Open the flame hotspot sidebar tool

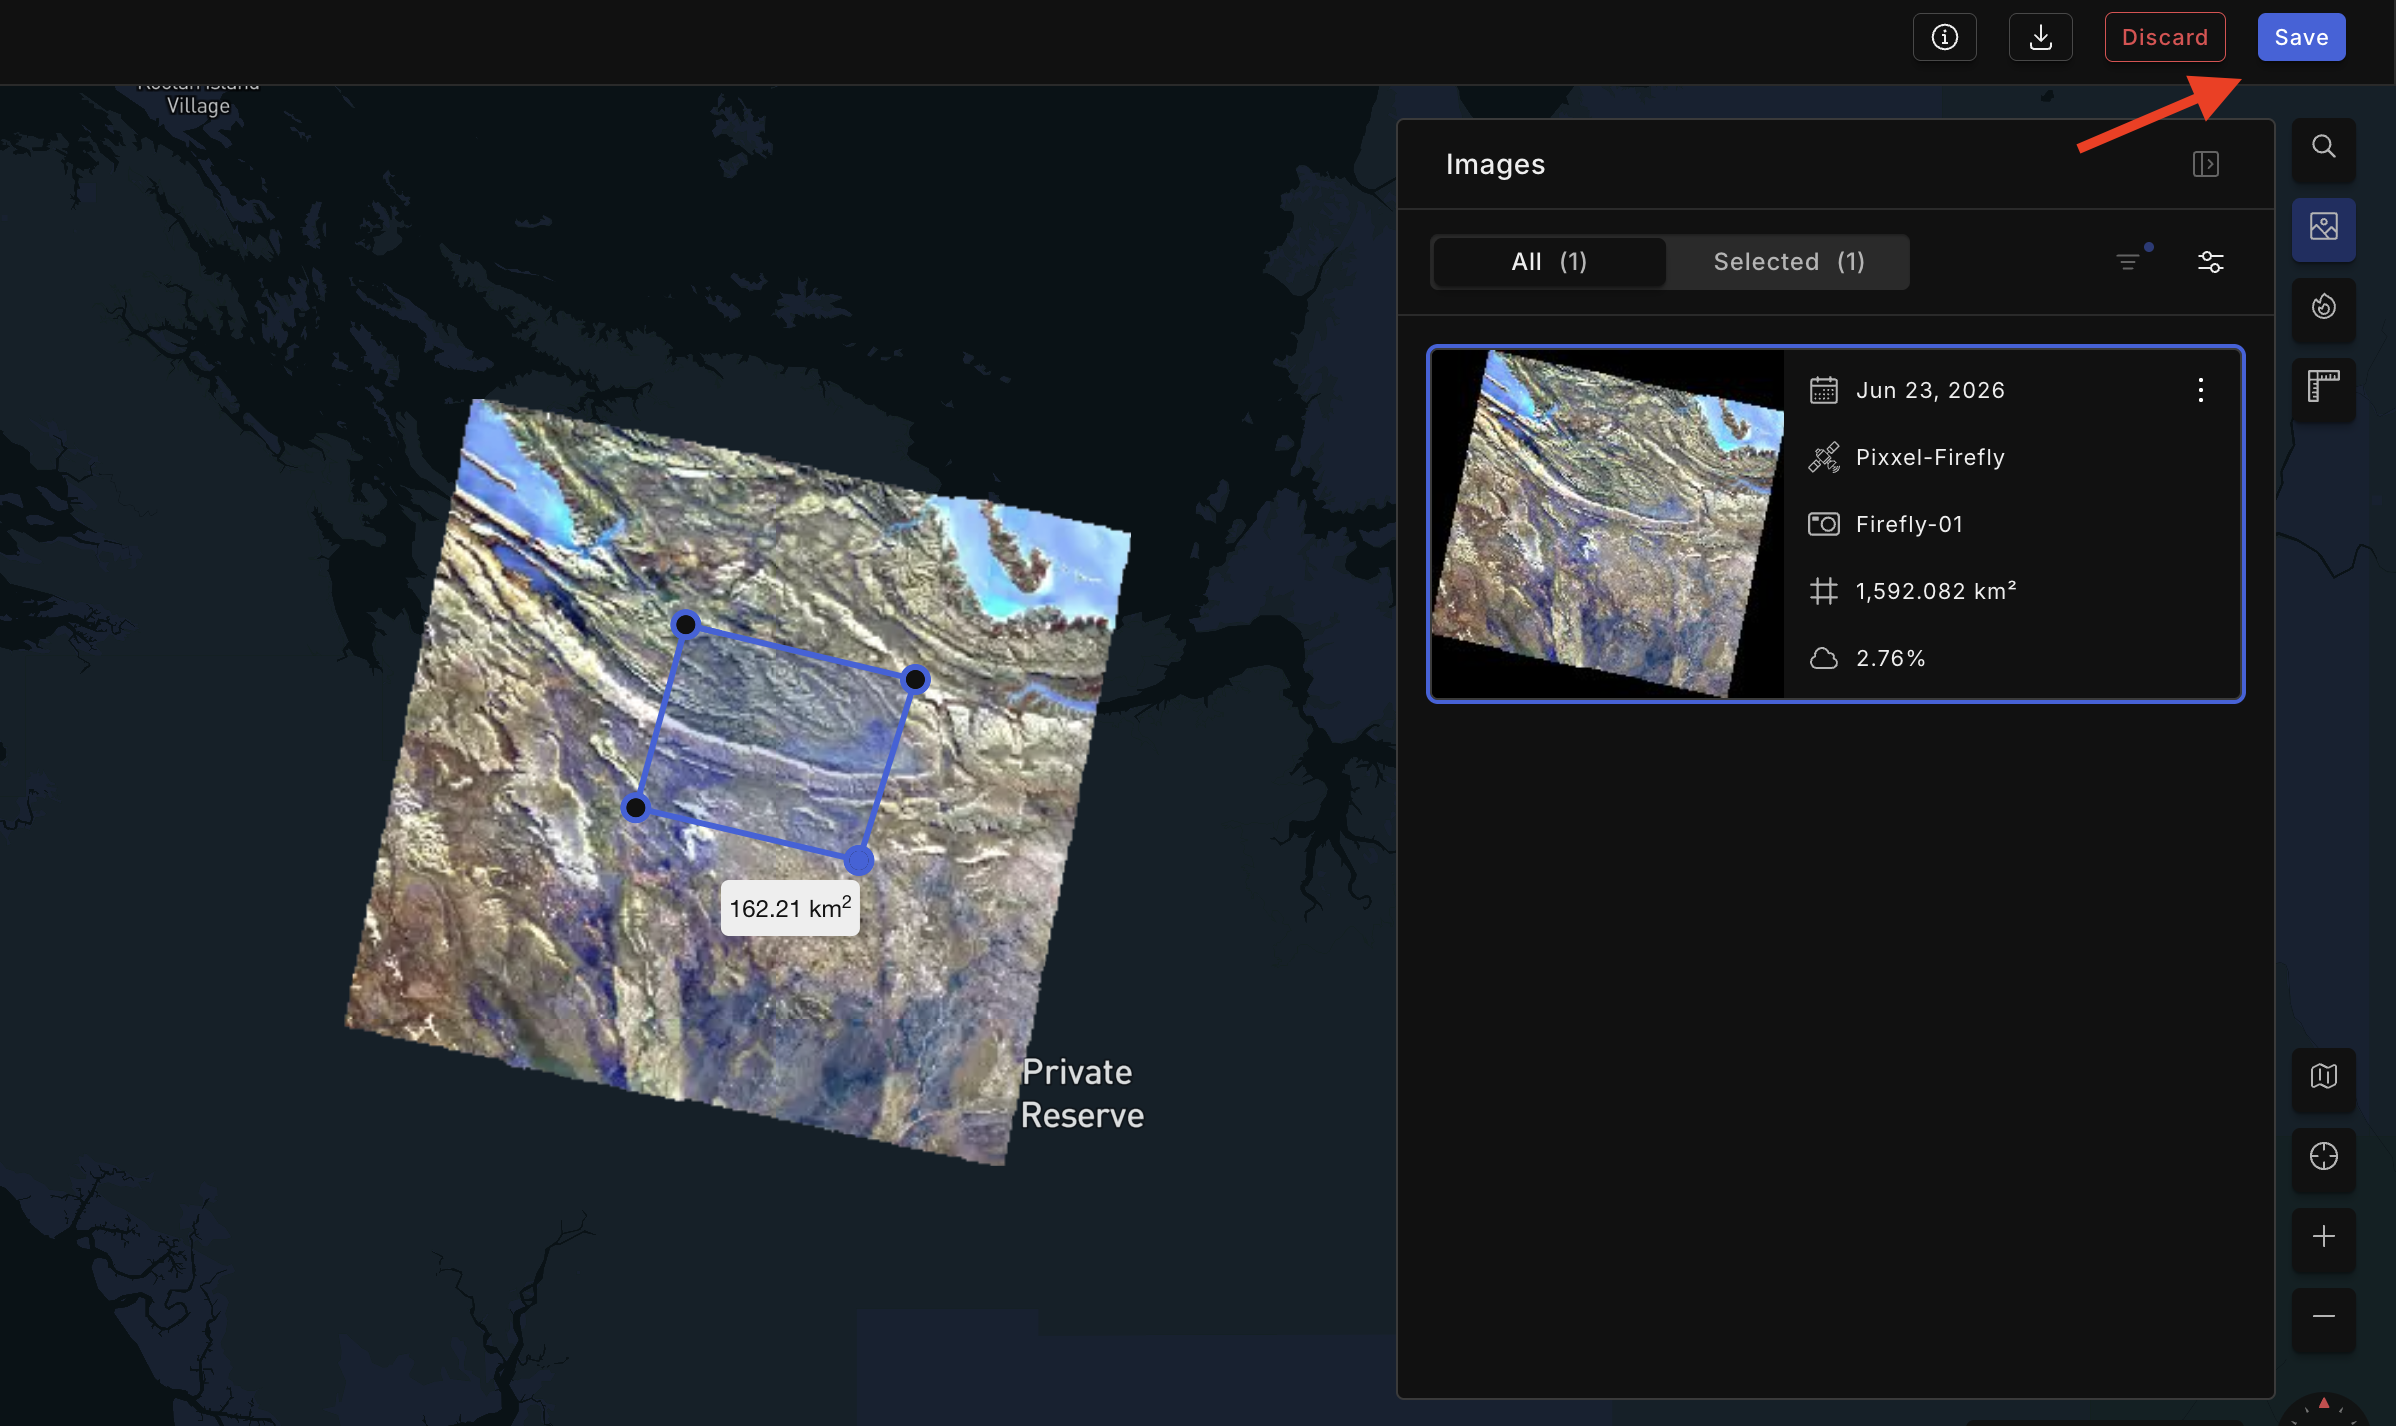tap(2323, 308)
